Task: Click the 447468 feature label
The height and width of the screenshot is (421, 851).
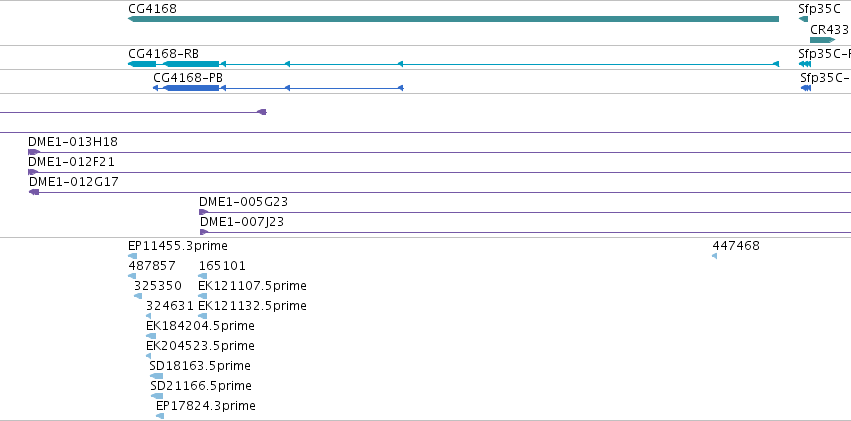Action: tap(736, 246)
